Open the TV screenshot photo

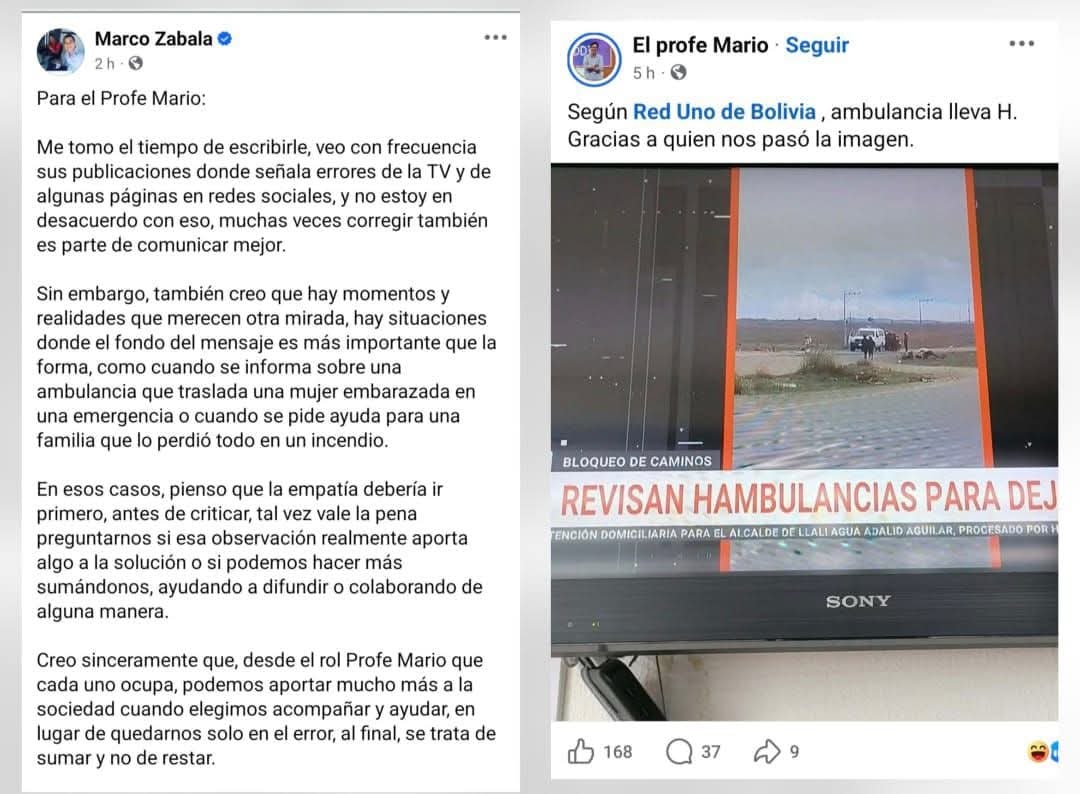804,441
